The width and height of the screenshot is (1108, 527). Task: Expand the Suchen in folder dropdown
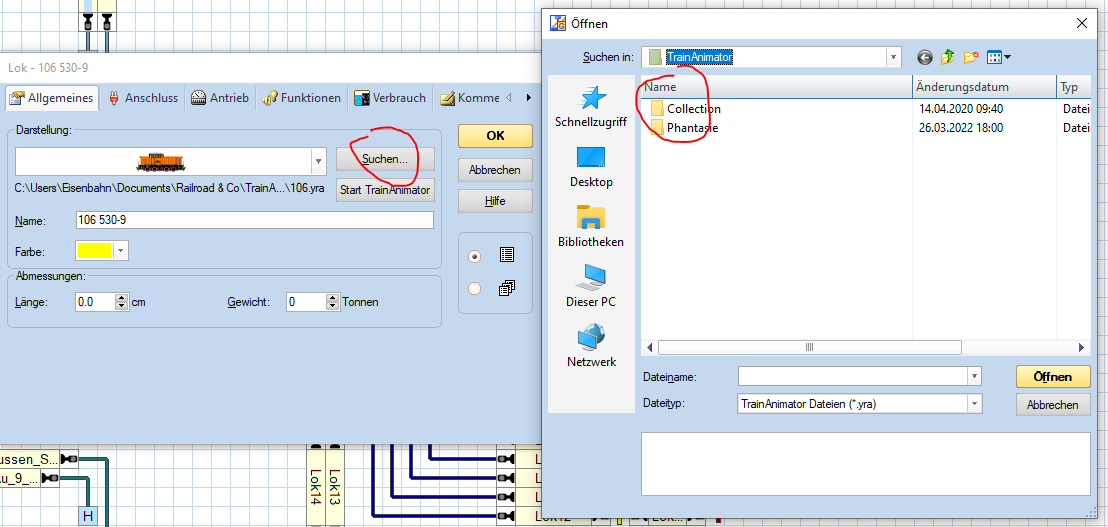tap(893, 58)
